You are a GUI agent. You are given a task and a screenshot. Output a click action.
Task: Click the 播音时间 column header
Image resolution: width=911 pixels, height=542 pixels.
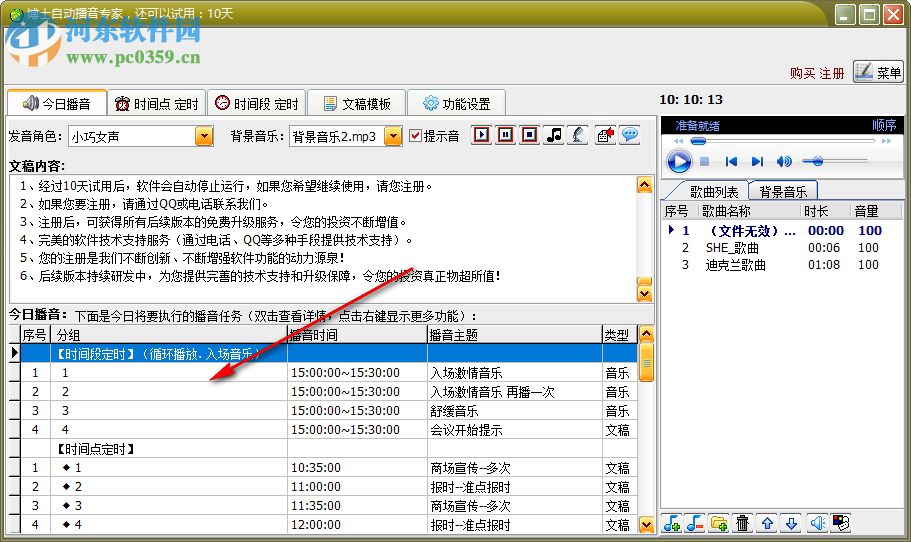point(357,335)
